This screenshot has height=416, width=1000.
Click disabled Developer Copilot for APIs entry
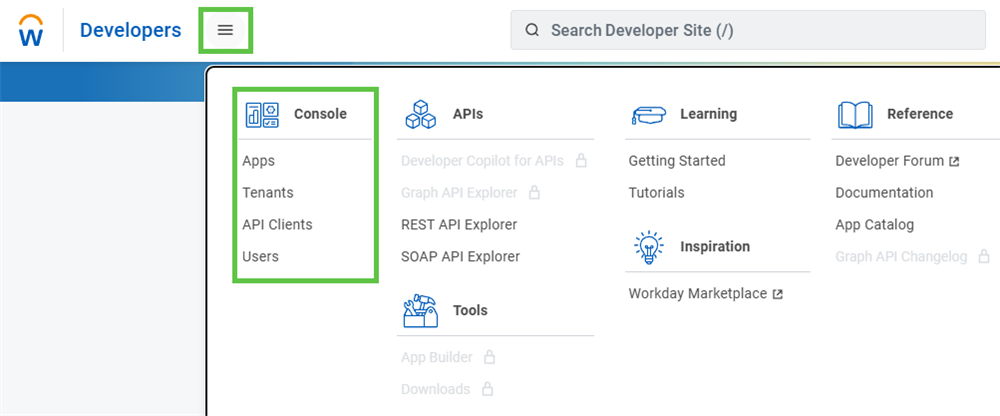482,161
